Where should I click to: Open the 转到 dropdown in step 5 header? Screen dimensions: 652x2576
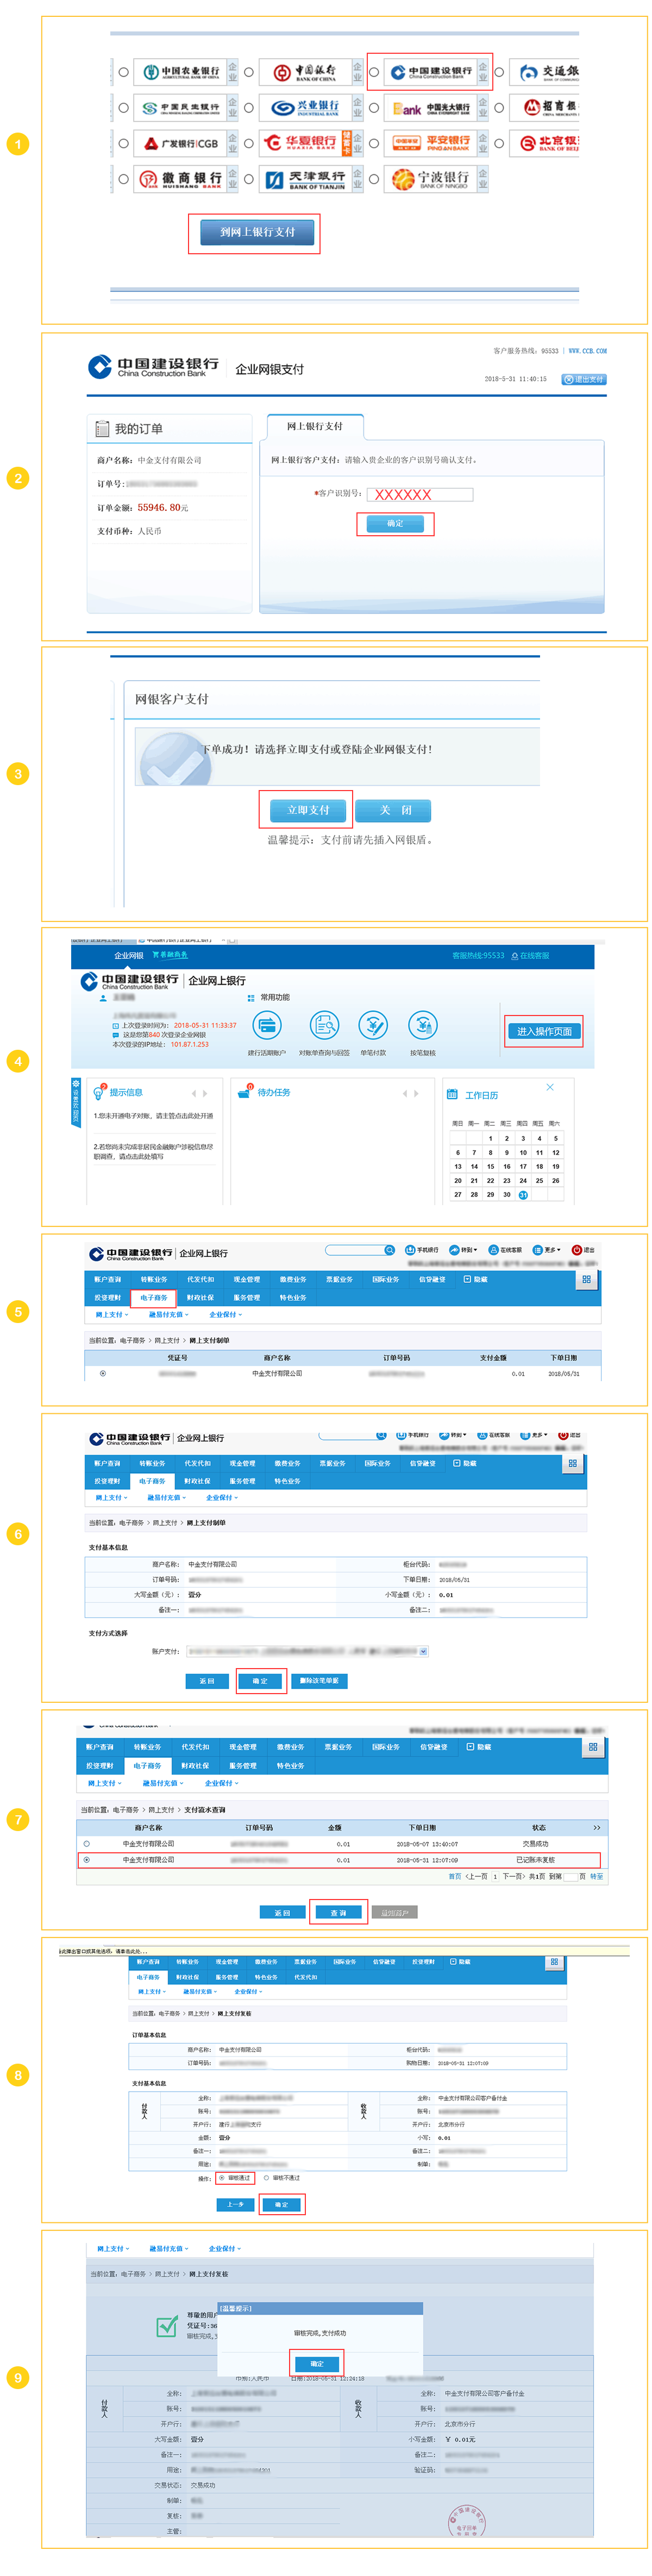(463, 1250)
